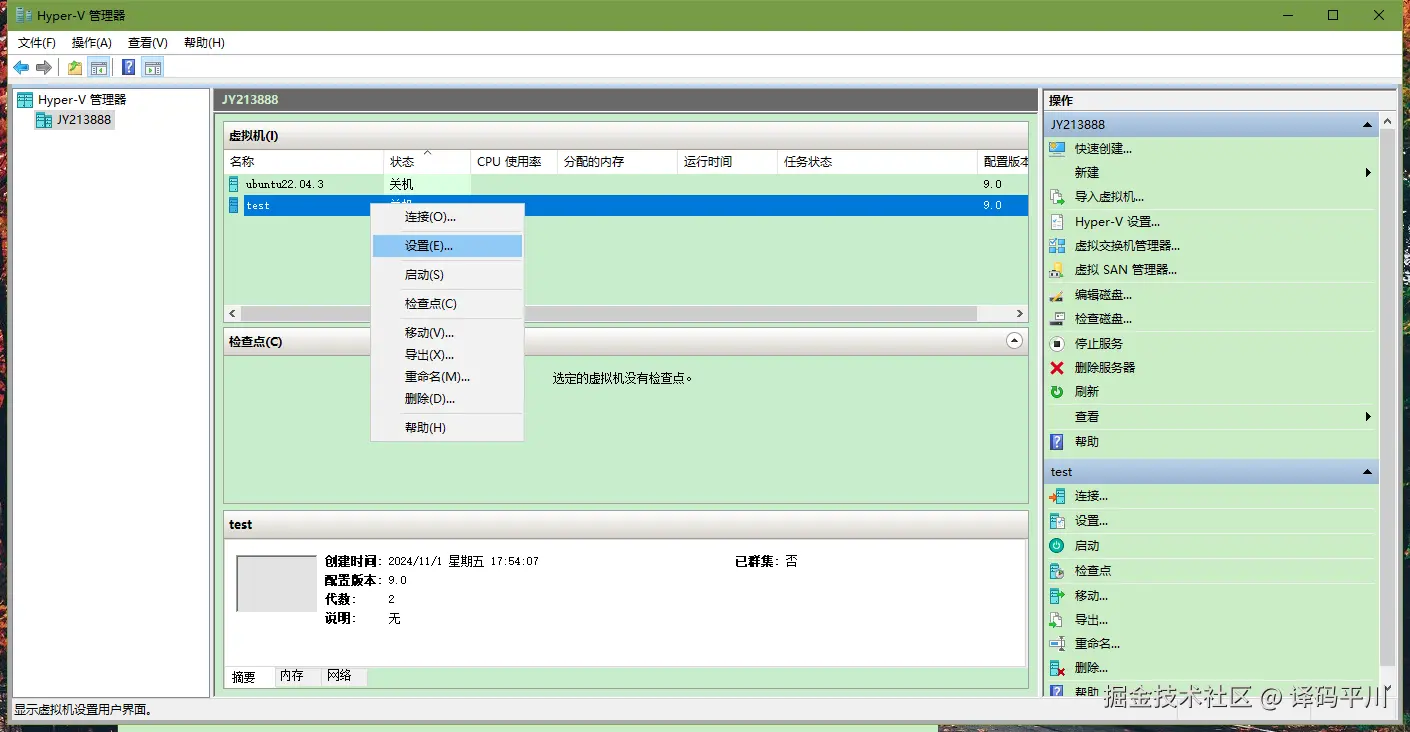Viewport: 1410px width, 732px height.
Task: Select JY213888 server in the left tree
Action: pyautogui.click(x=84, y=119)
